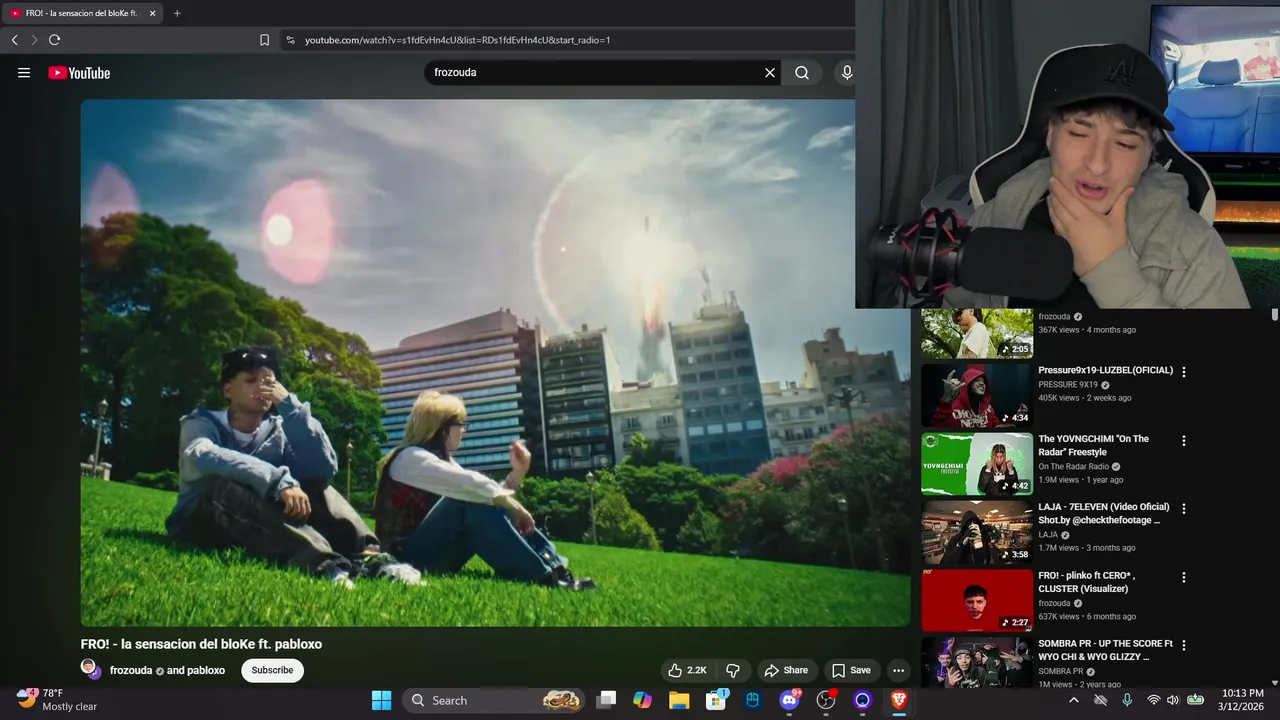
Task: Open SOMBRA PR - UP THE SCORE title
Action: click(x=1105, y=650)
